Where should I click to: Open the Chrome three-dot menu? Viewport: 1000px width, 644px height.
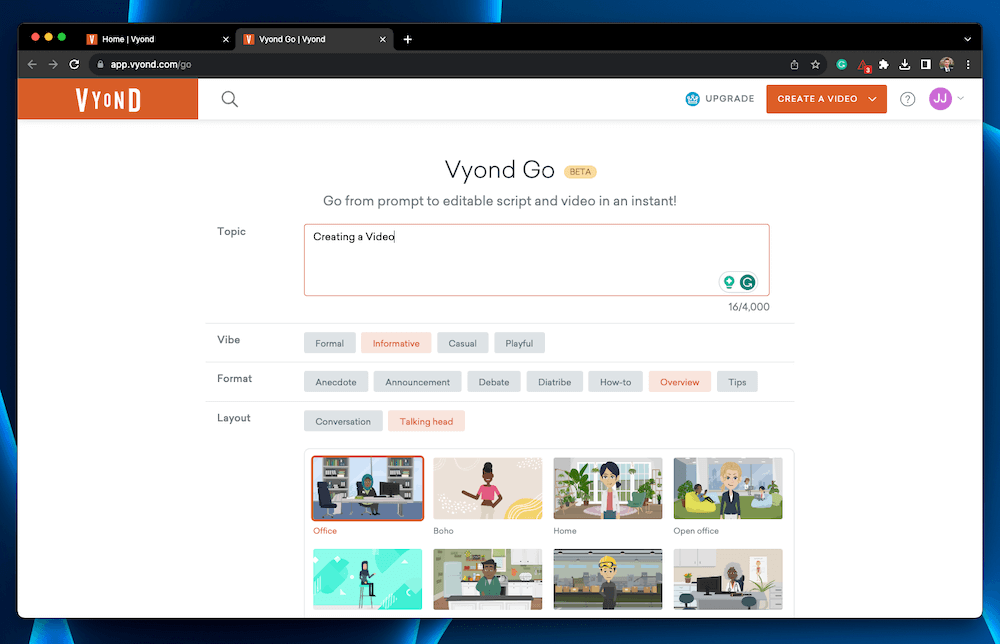pos(968,64)
